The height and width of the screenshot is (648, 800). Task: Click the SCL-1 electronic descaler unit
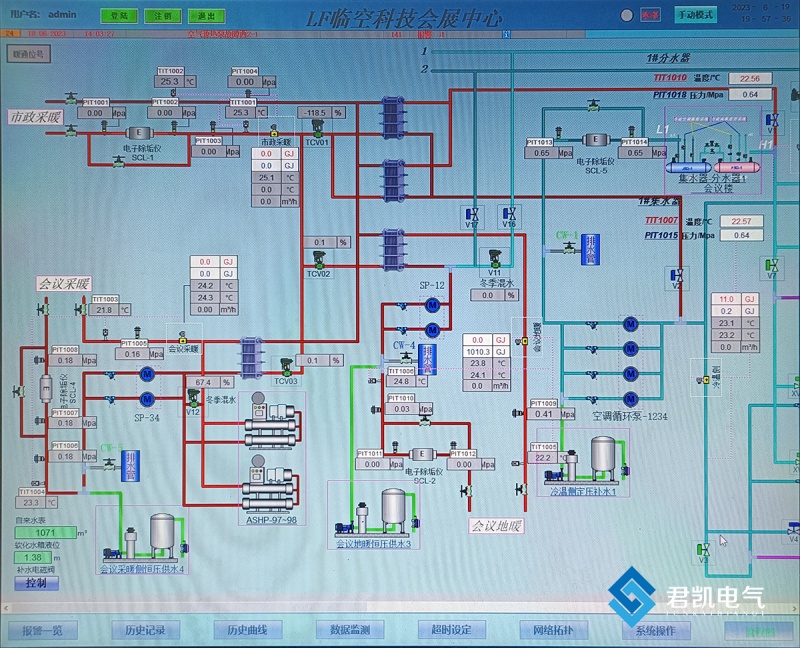(x=138, y=133)
